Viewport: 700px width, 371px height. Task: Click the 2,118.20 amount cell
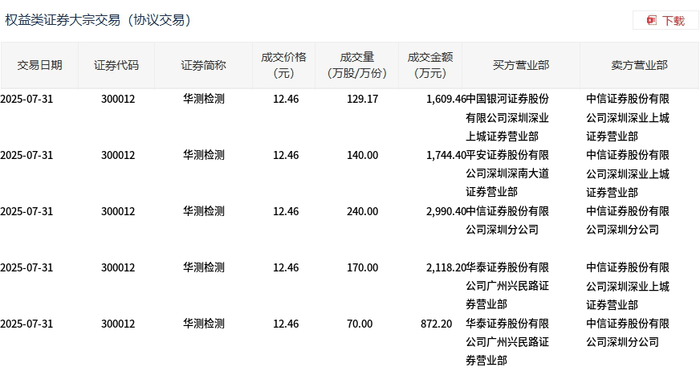(446, 268)
